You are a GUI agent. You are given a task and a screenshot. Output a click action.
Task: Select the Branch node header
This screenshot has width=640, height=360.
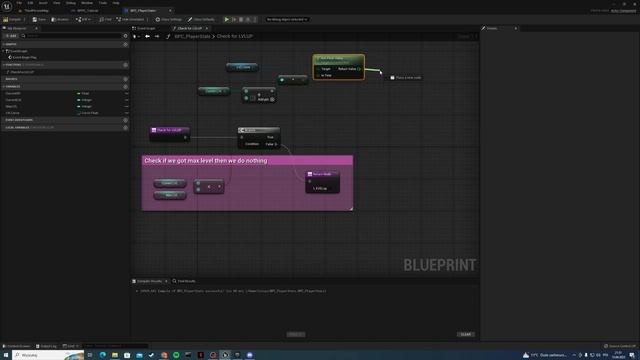tap(259, 130)
